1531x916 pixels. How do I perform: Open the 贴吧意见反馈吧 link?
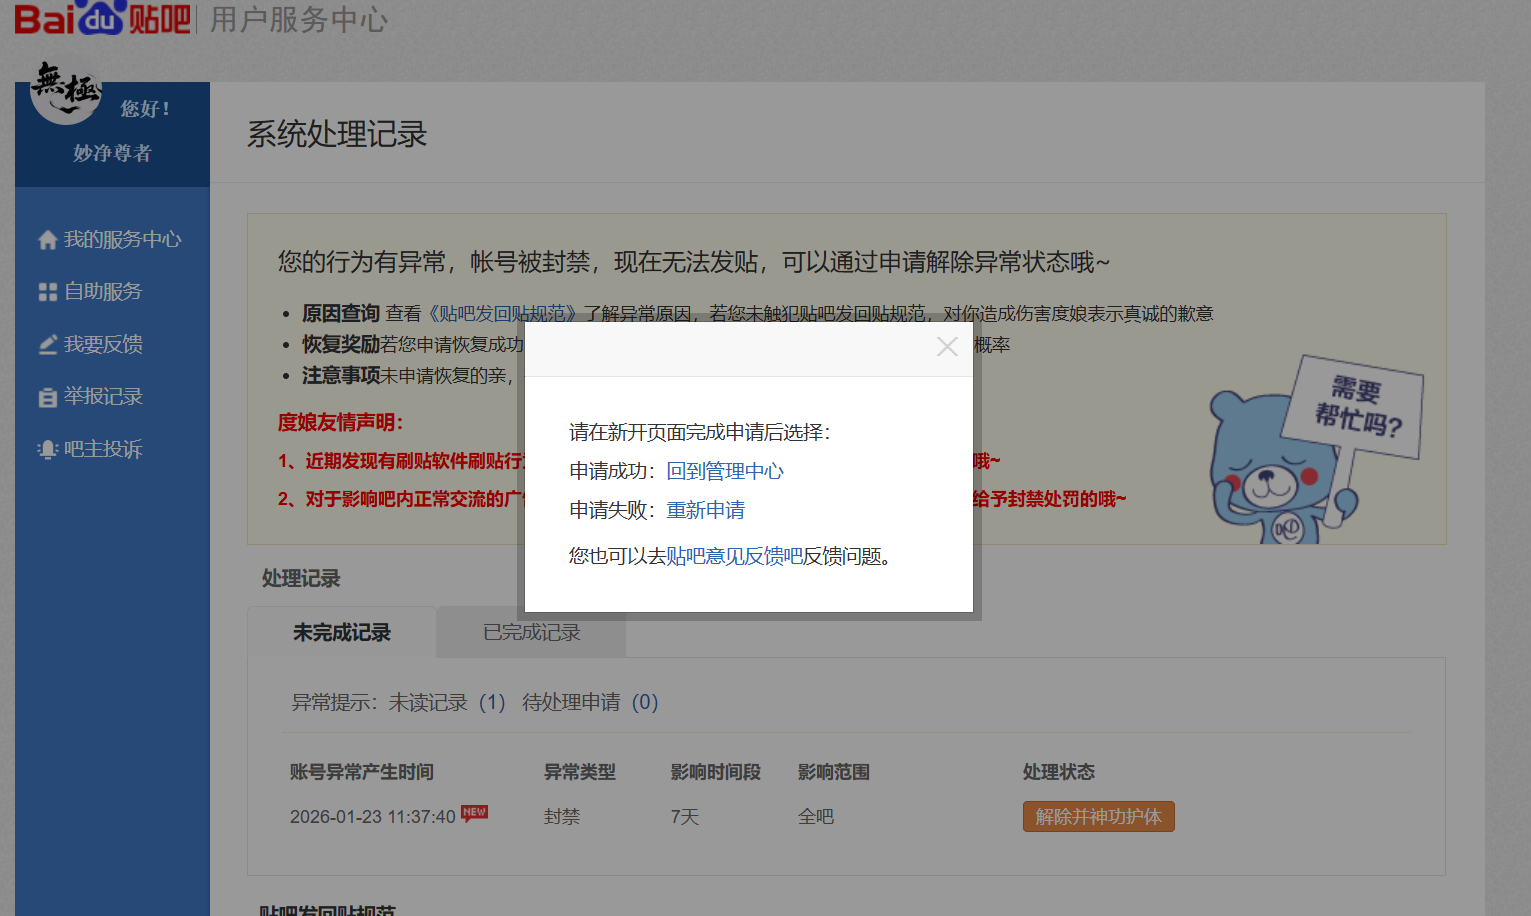[x=734, y=556]
